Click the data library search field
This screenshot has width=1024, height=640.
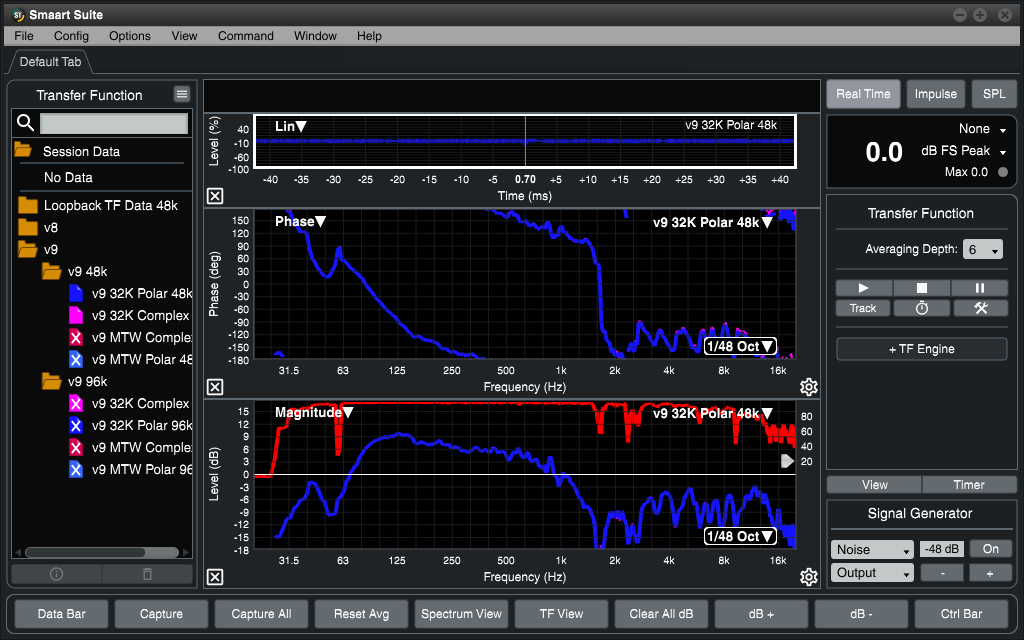click(x=114, y=123)
